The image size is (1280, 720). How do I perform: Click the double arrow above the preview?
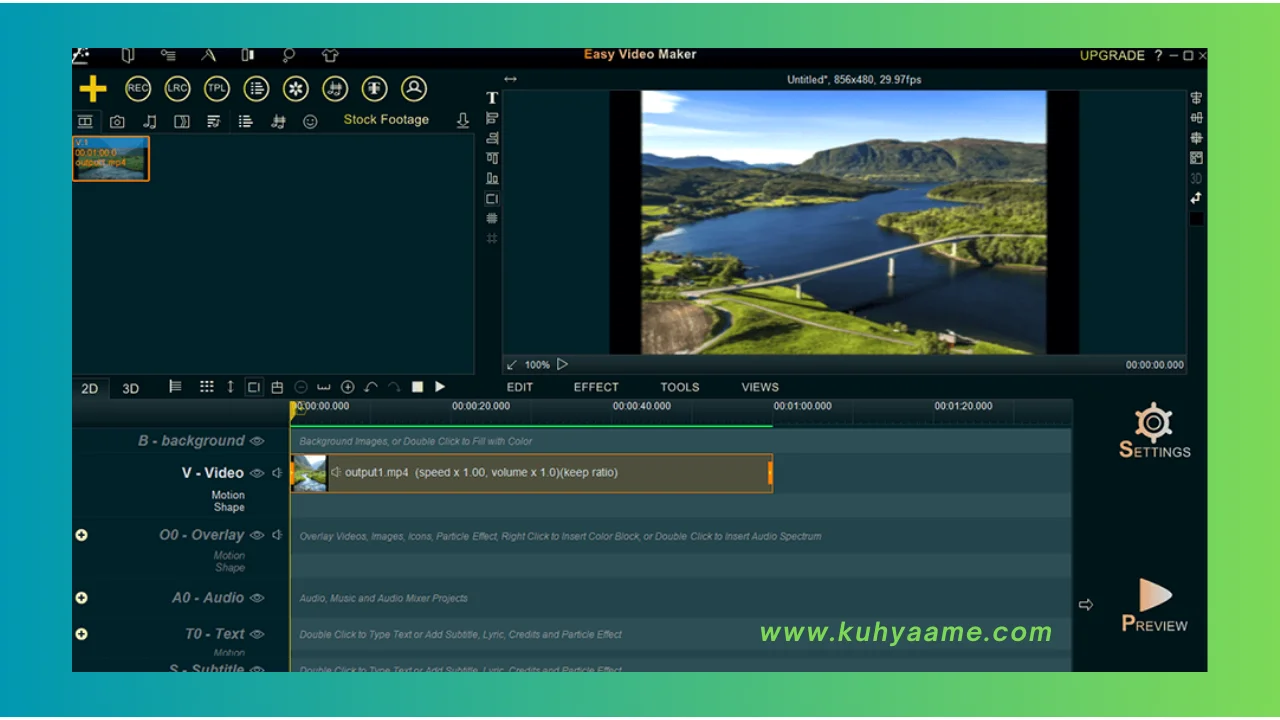coord(510,79)
